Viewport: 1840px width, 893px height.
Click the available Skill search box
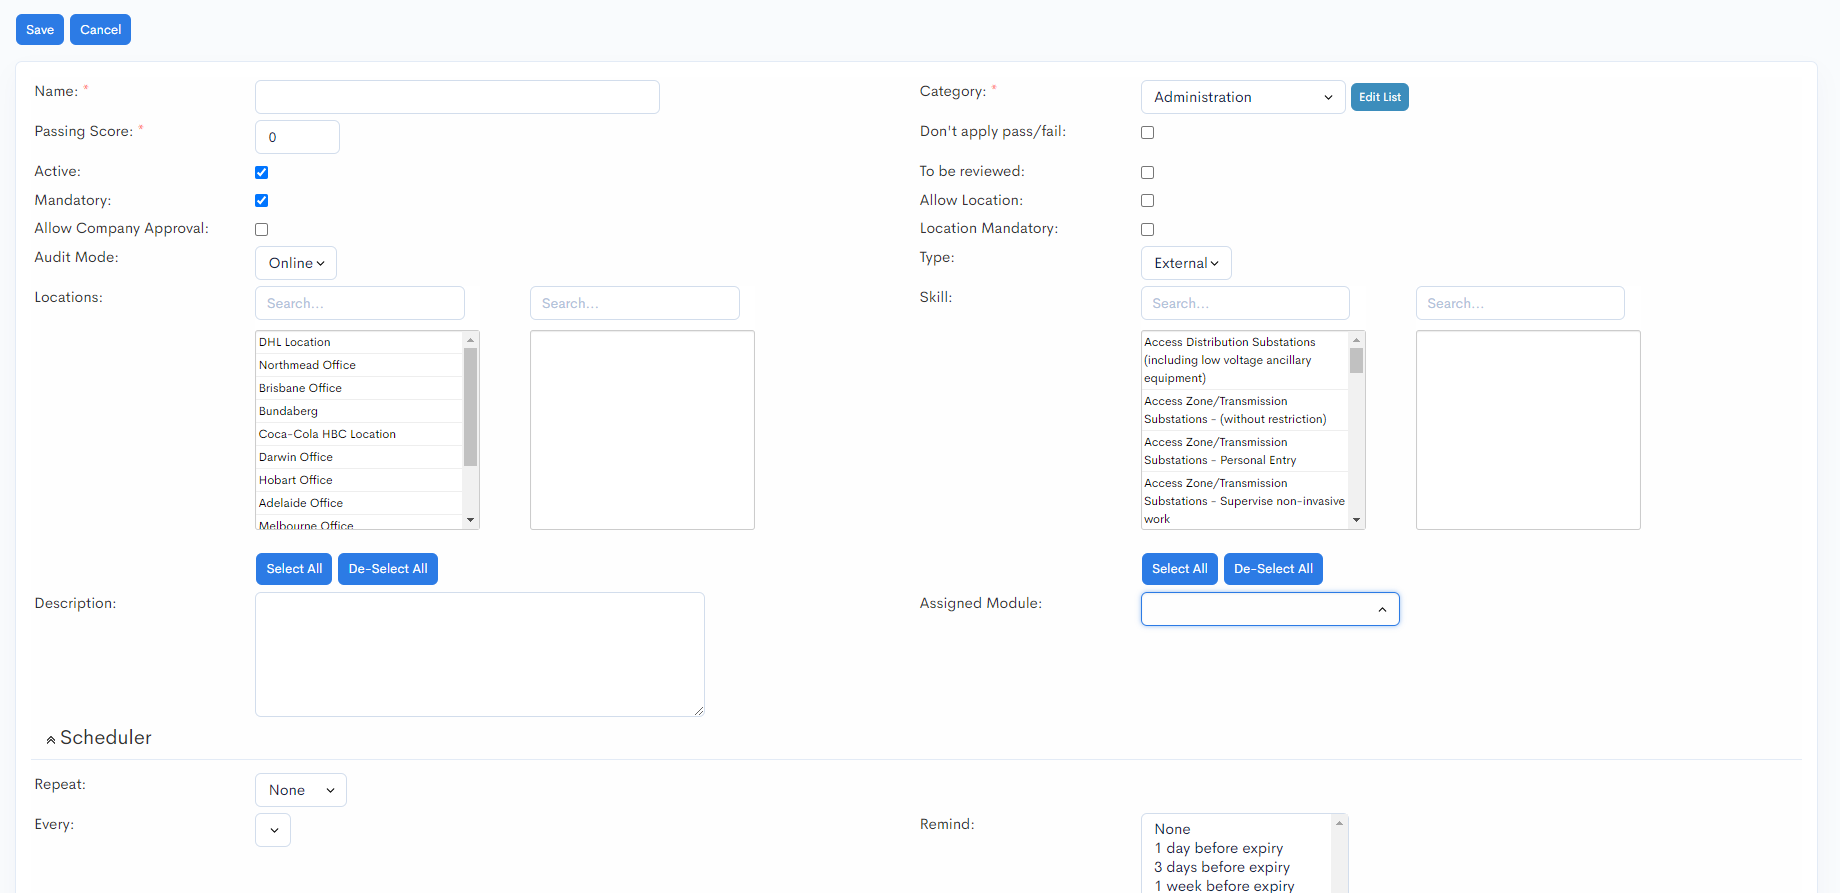pyautogui.click(x=1245, y=303)
